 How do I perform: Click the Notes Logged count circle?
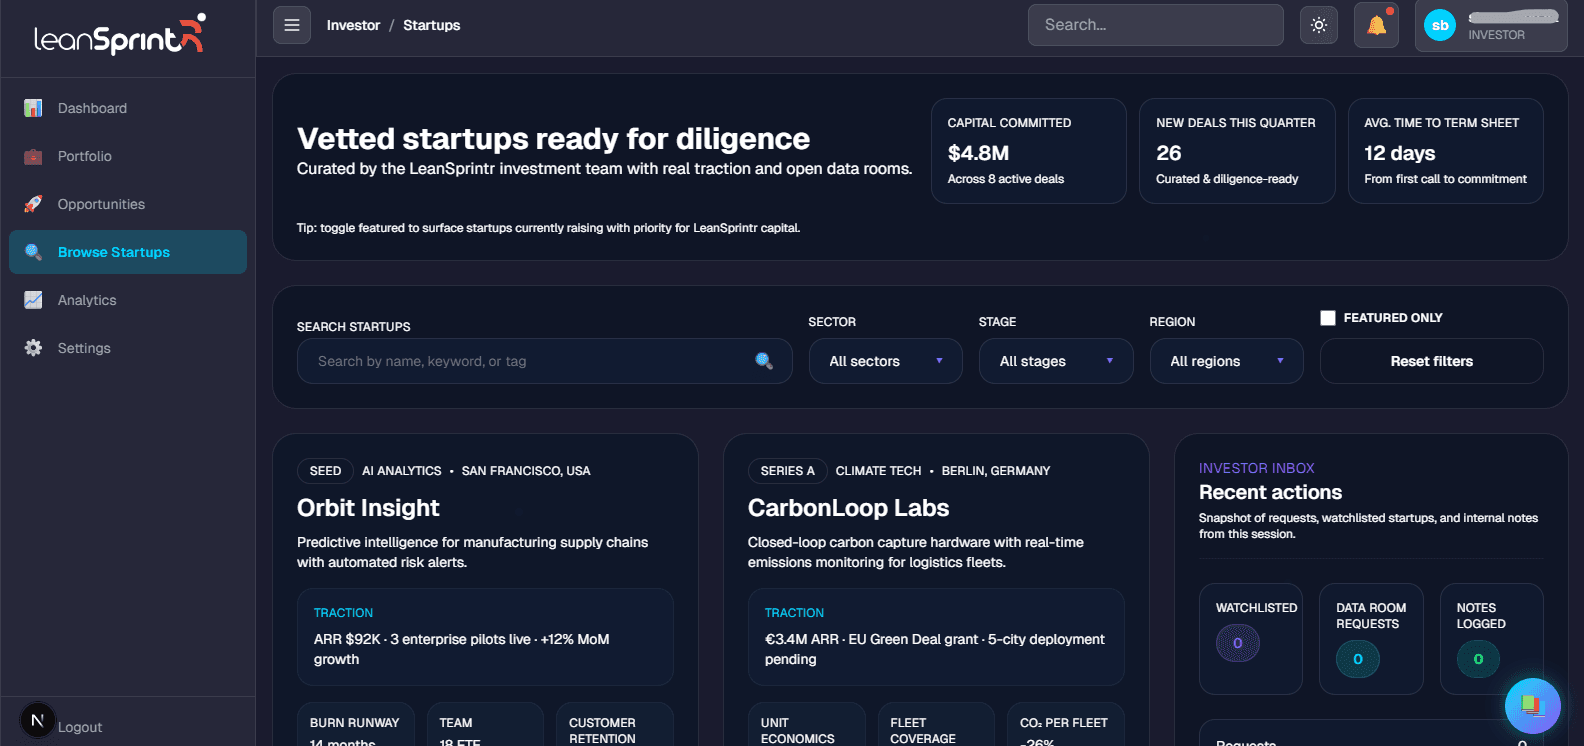point(1478,659)
